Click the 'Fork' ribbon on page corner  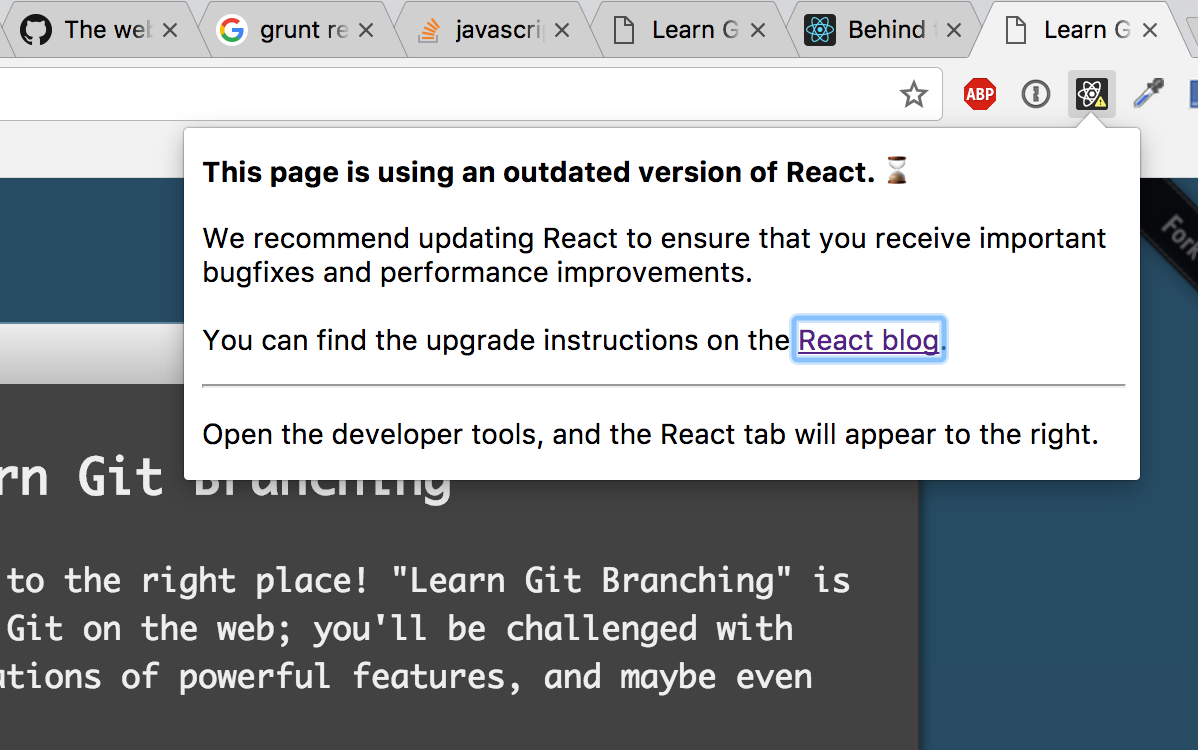tap(1177, 237)
